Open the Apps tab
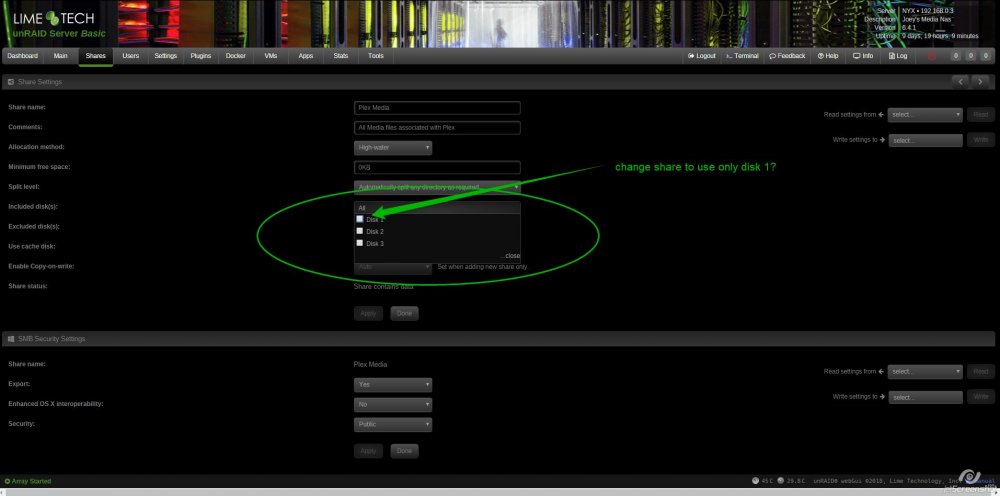1000x496 pixels. (305, 56)
